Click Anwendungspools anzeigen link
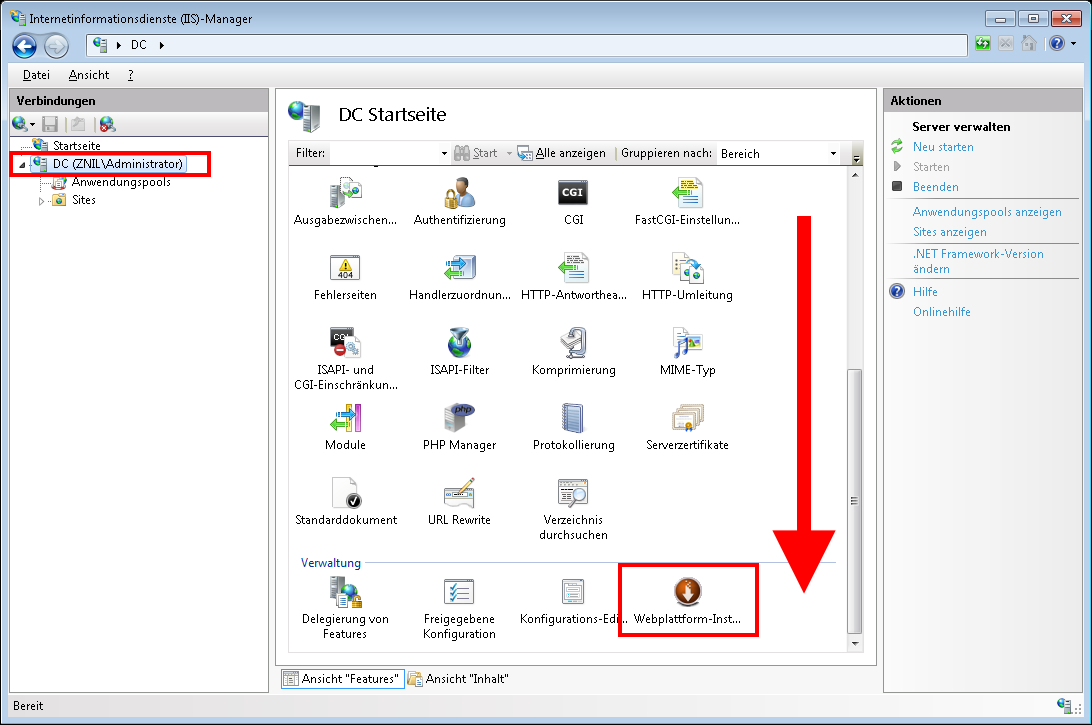The image size is (1092, 725). point(986,212)
